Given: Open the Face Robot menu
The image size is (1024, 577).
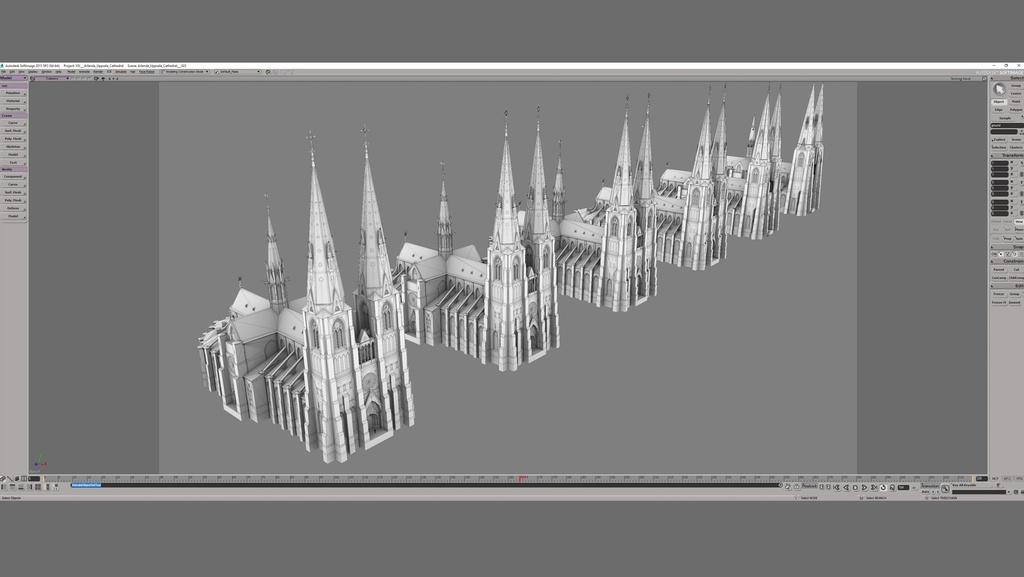Looking at the screenshot, I should tap(146, 71).
